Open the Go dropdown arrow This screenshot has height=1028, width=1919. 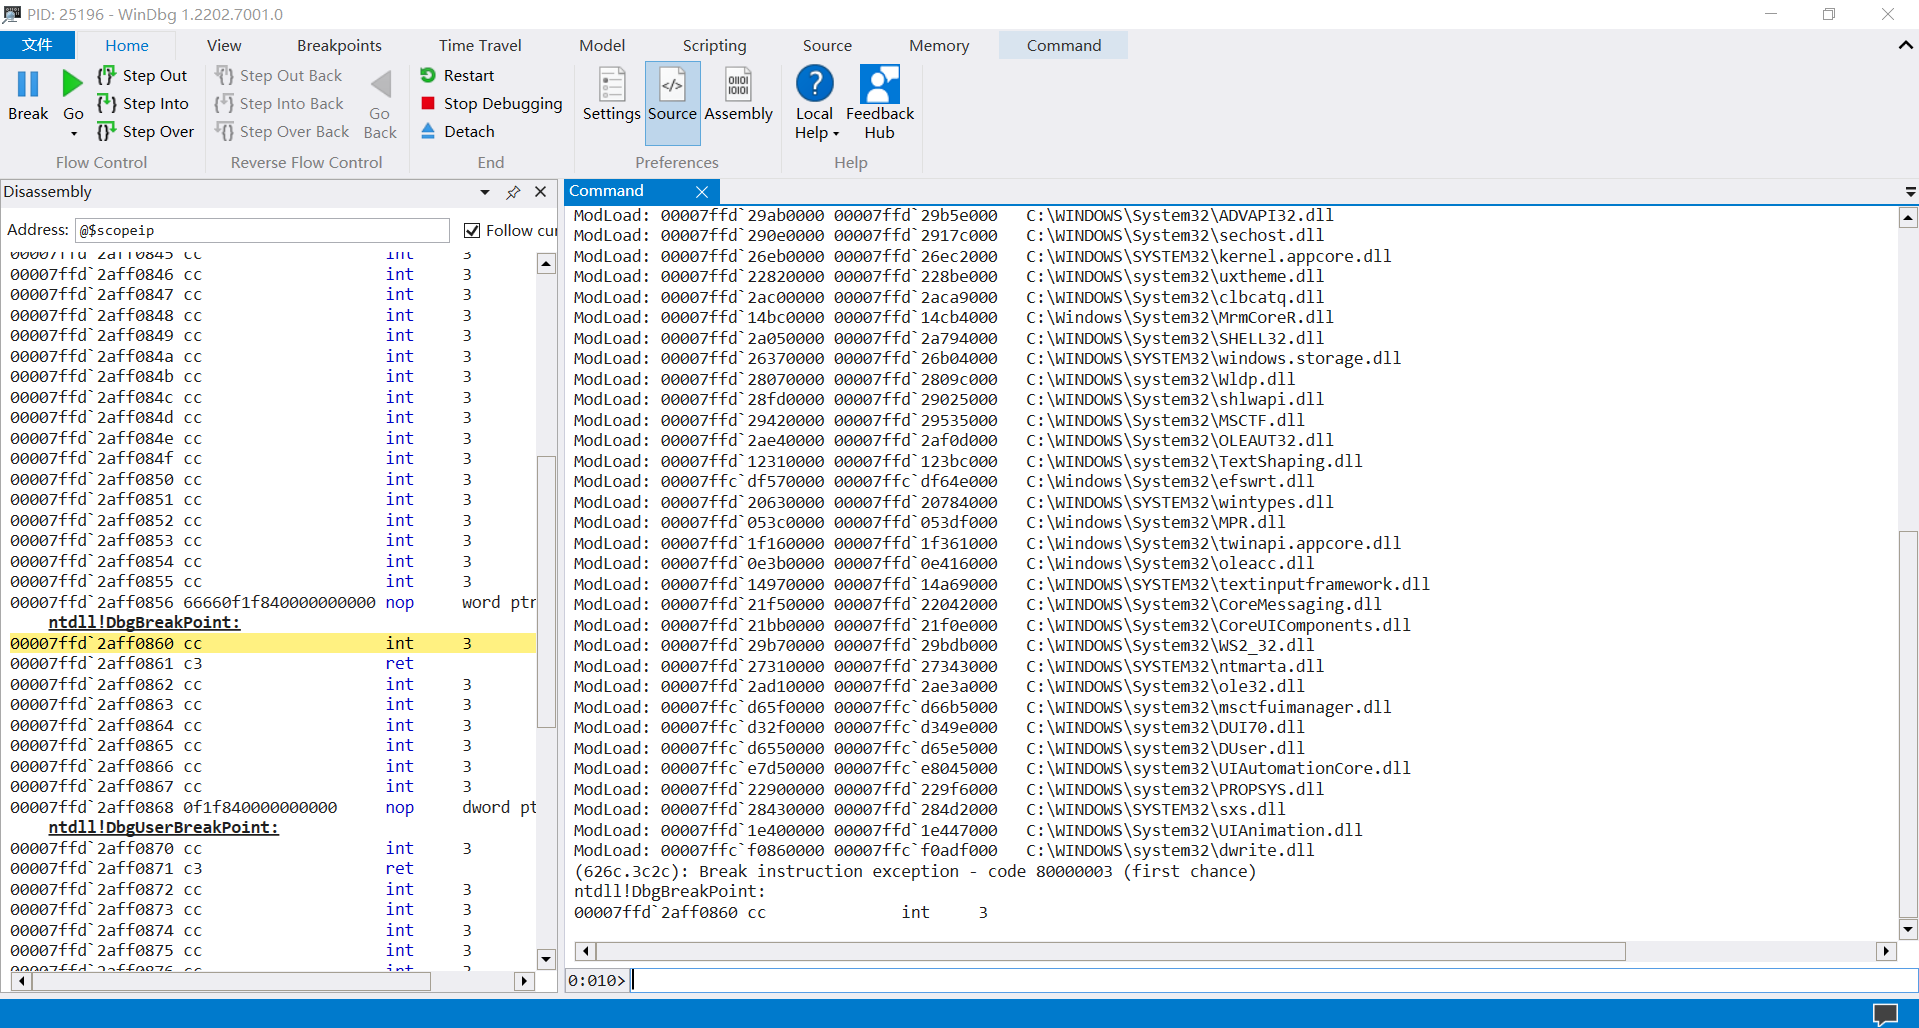tap(73, 133)
